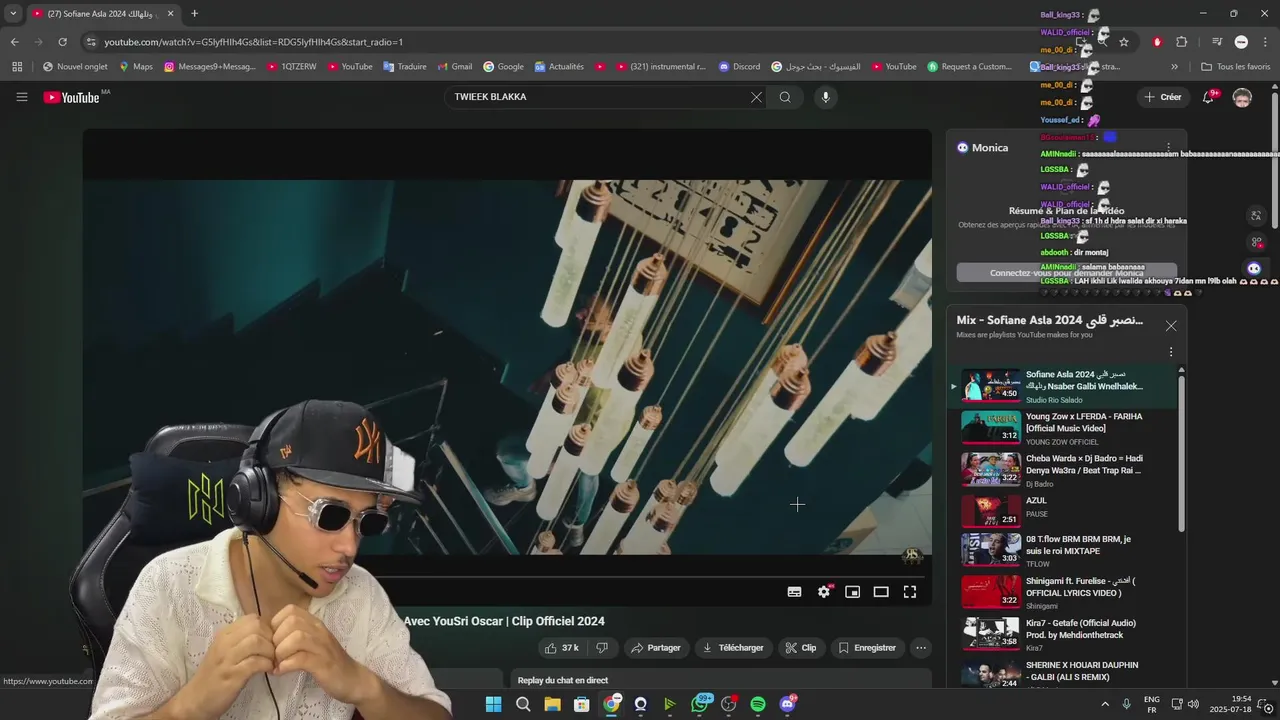This screenshot has width=1280, height=720.
Task: Close the Mix playlist panel
Action: tap(1171, 326)
